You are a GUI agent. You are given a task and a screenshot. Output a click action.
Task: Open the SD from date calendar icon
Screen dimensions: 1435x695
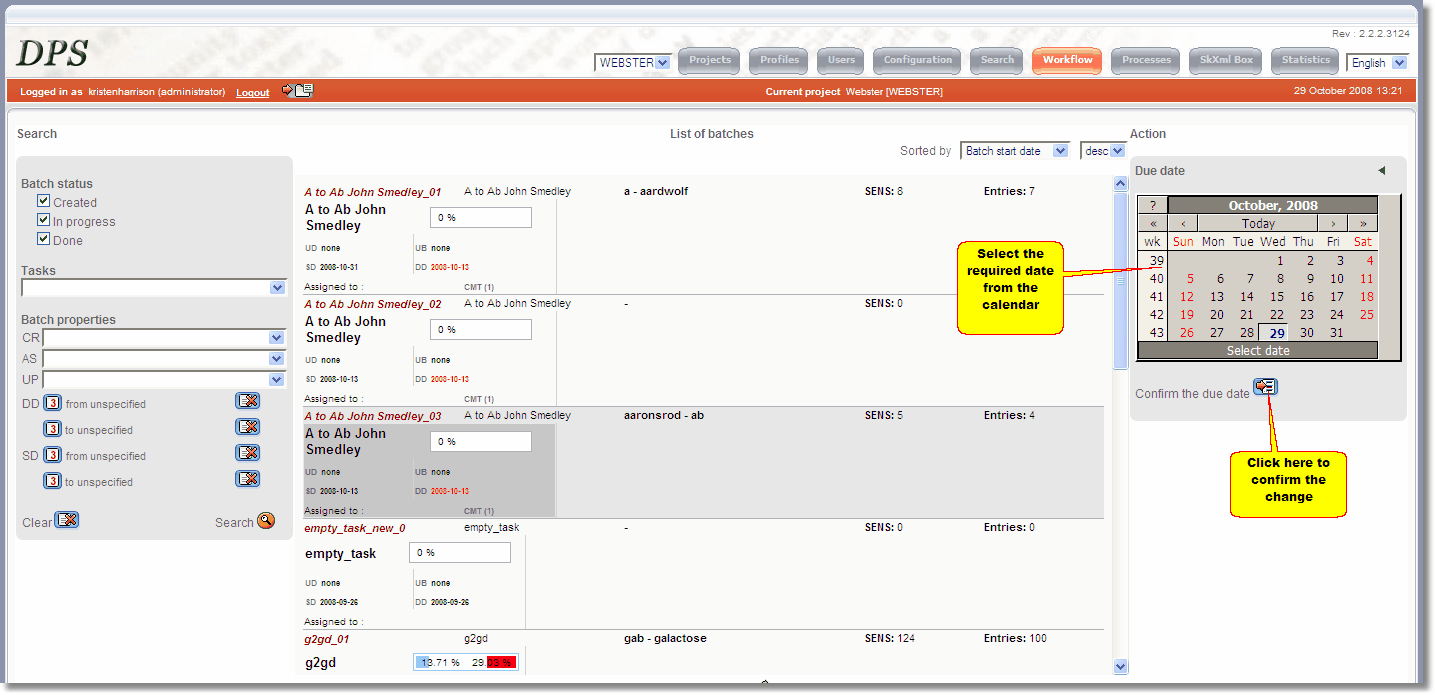(x=53, y=455)
